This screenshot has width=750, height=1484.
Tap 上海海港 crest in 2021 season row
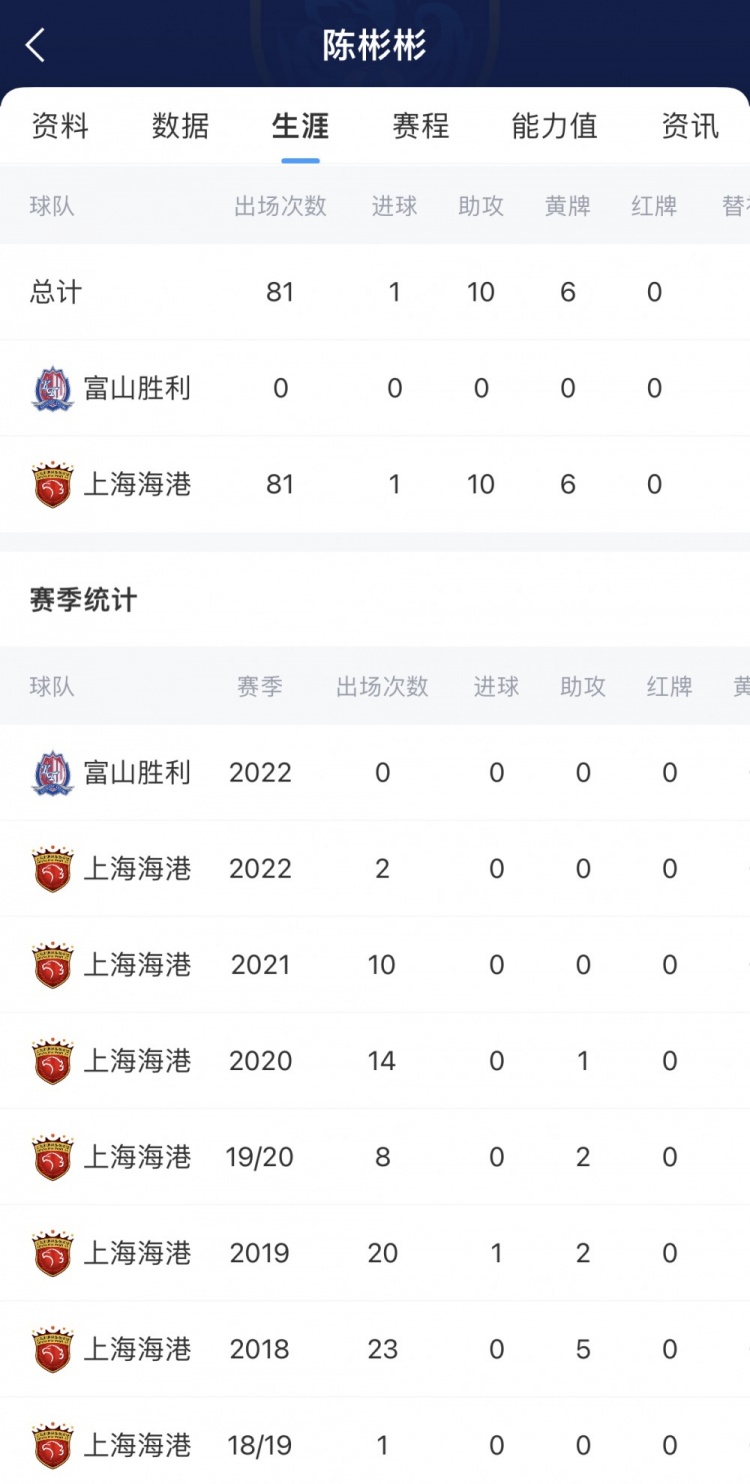tap(52, 965)
